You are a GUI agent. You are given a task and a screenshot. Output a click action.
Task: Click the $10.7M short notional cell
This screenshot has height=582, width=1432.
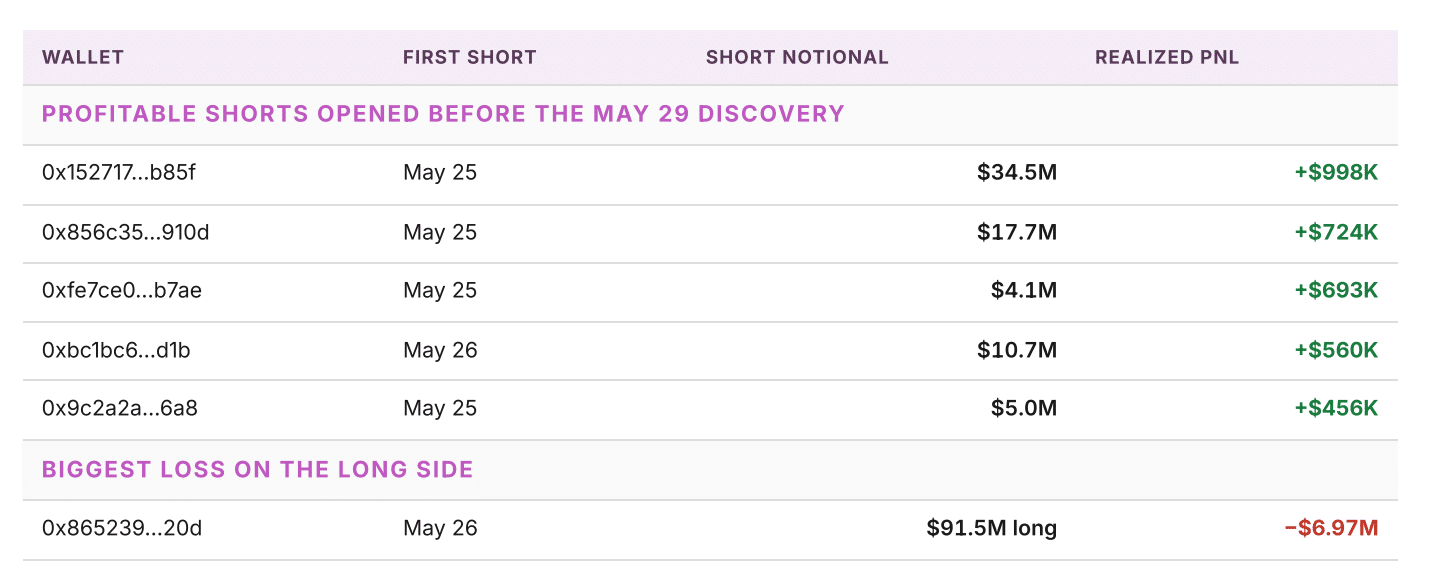click(x=1017, y=350)
